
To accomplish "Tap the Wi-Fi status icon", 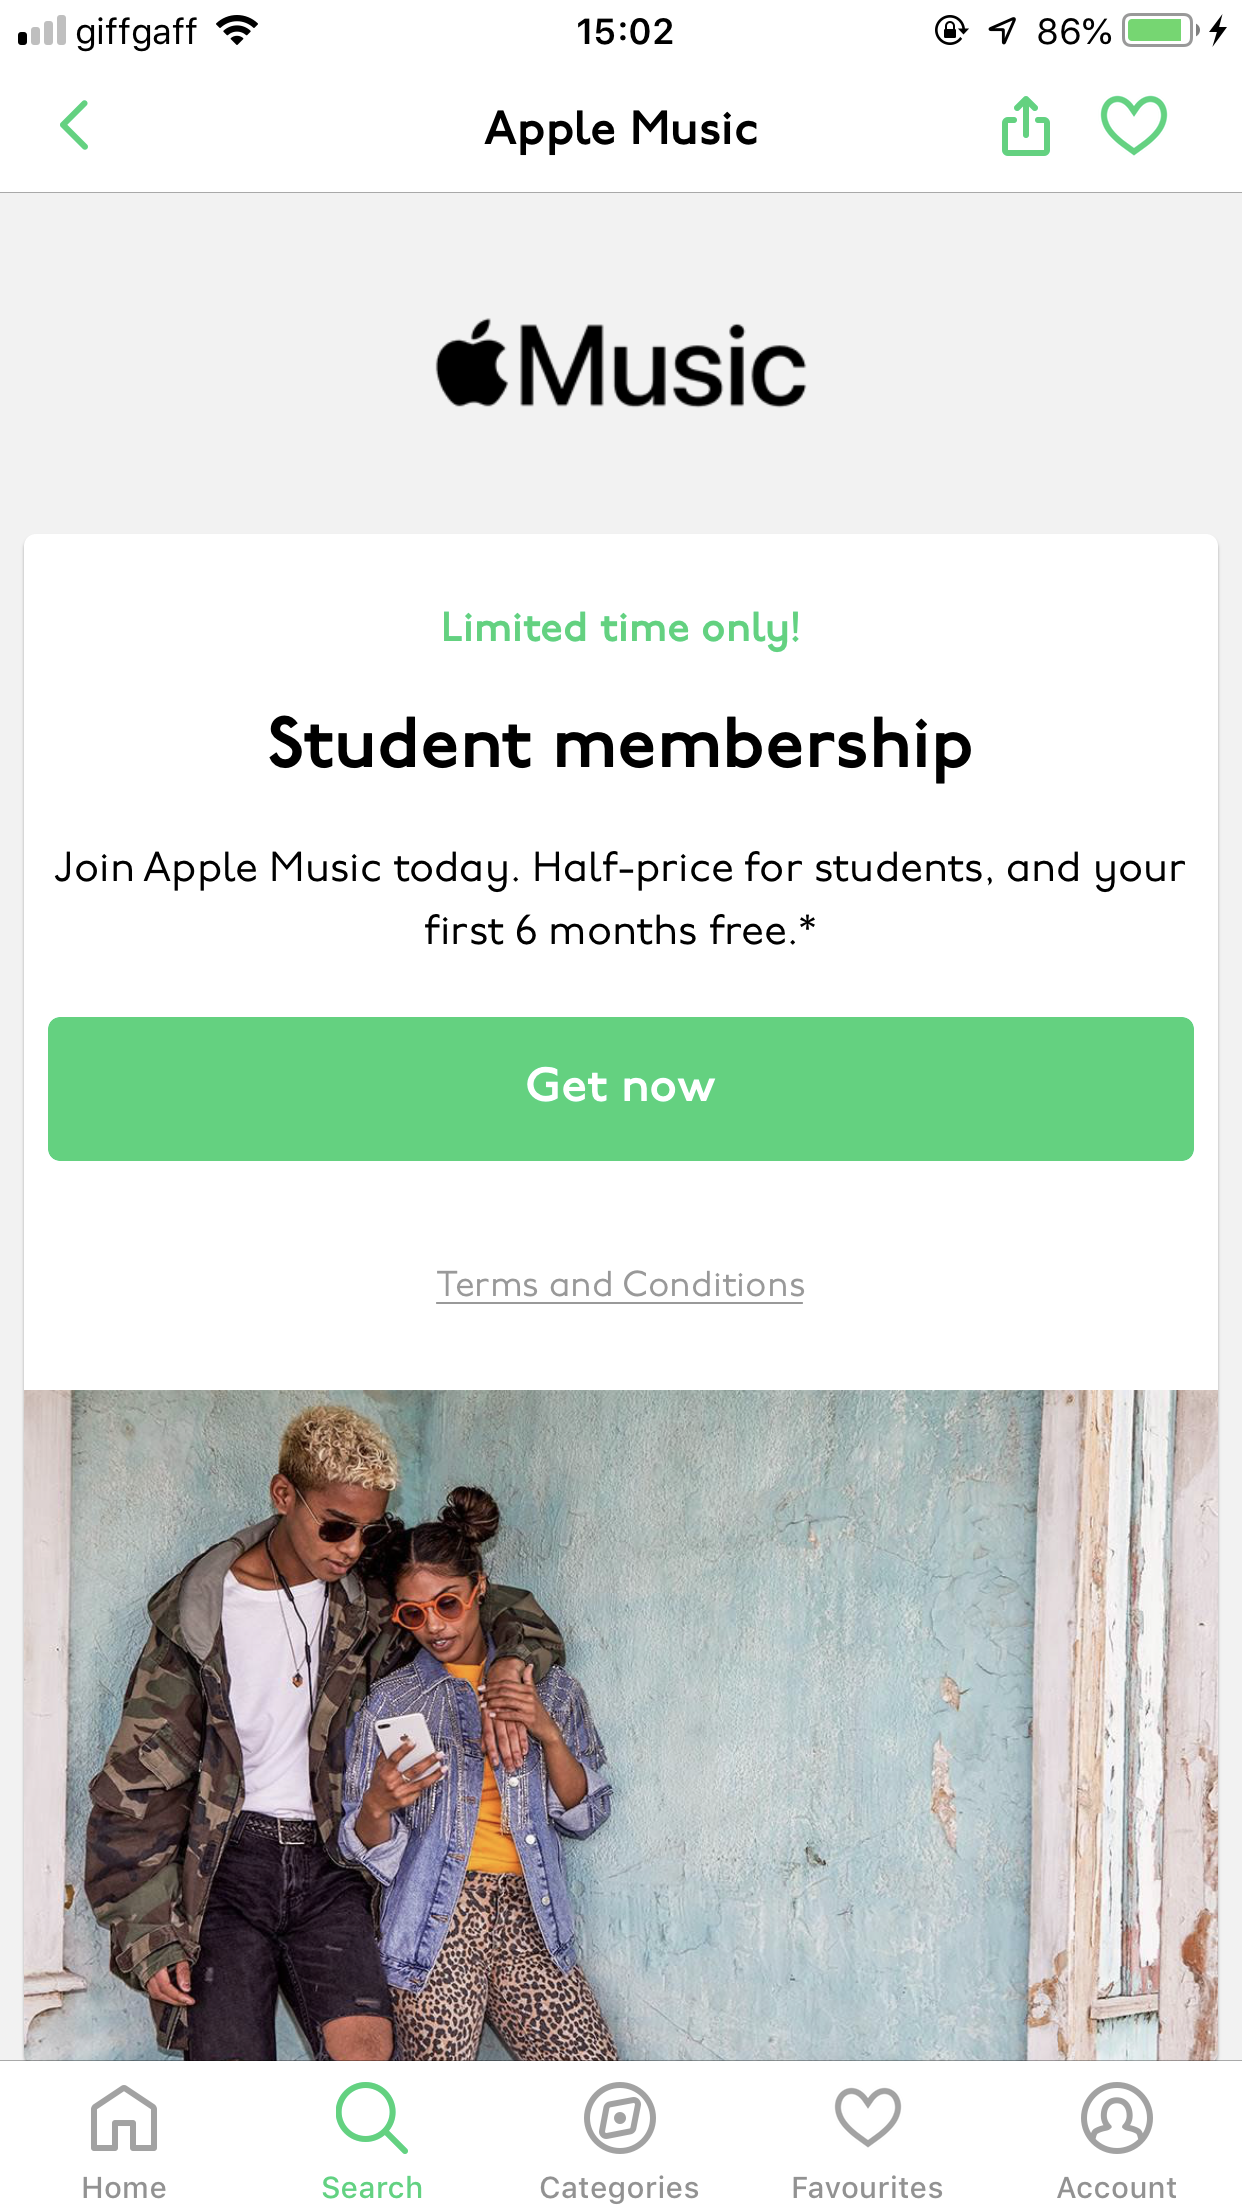I will click(237, 31).
